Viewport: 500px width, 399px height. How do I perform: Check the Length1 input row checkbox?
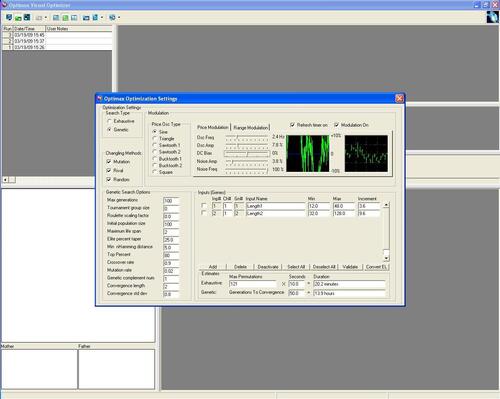pyautogui.click(x=204, y=206)
